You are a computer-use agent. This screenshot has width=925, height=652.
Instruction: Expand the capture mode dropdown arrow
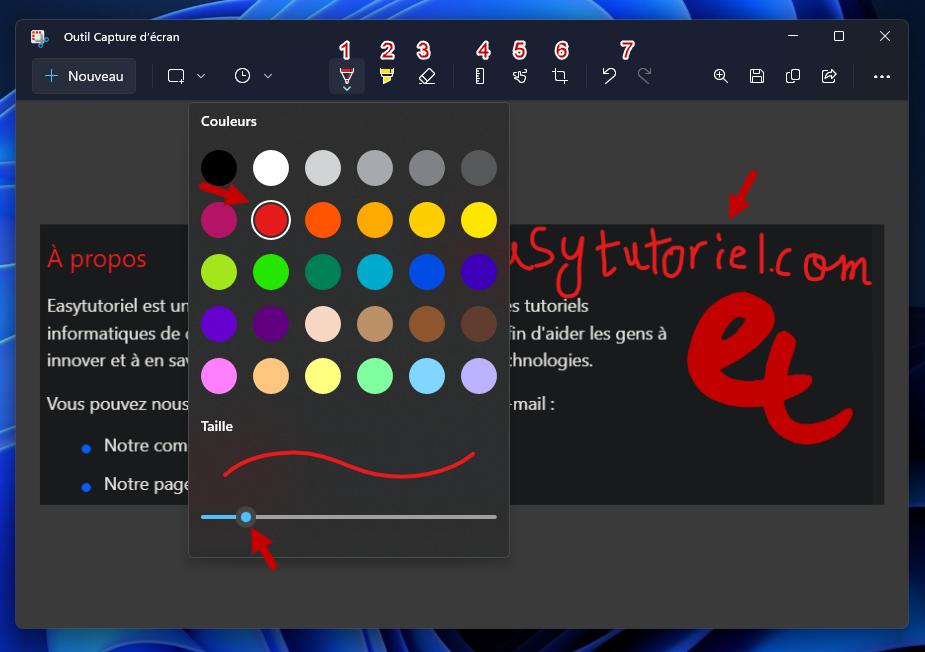tap(201, 76)
